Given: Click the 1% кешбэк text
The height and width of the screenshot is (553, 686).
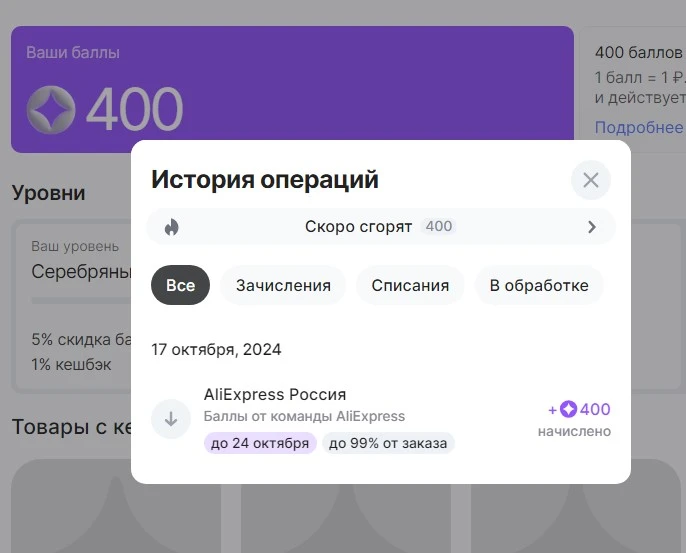Looking at the screenshot, I should 71,364.
